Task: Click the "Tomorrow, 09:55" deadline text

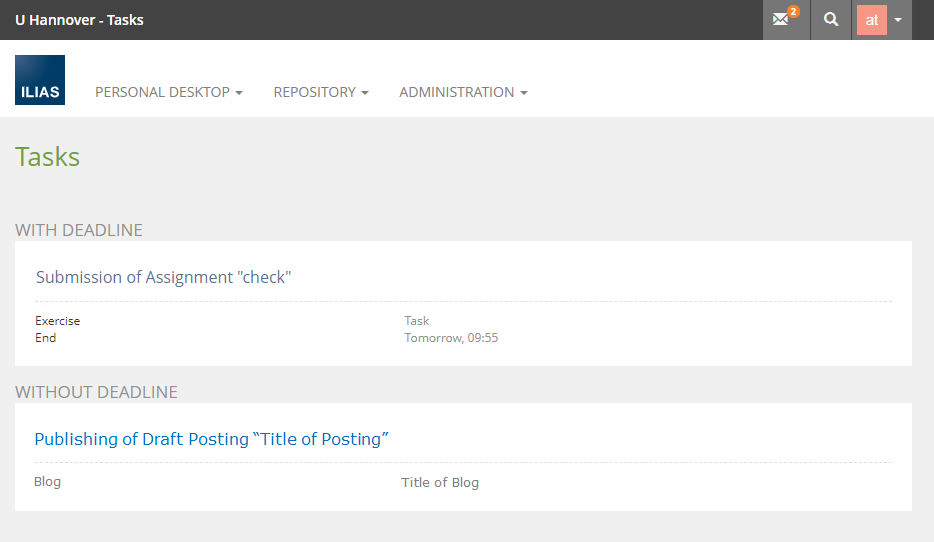Action: [x=451, y=338]
